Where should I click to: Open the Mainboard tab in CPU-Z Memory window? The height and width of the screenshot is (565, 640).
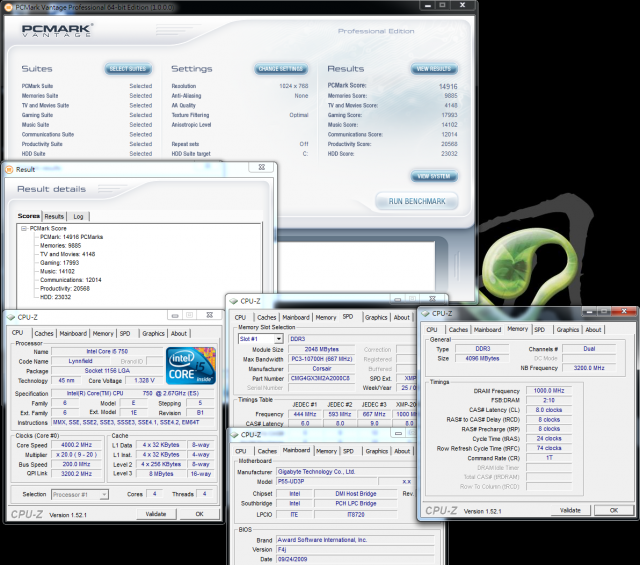[x=487, y=330]
